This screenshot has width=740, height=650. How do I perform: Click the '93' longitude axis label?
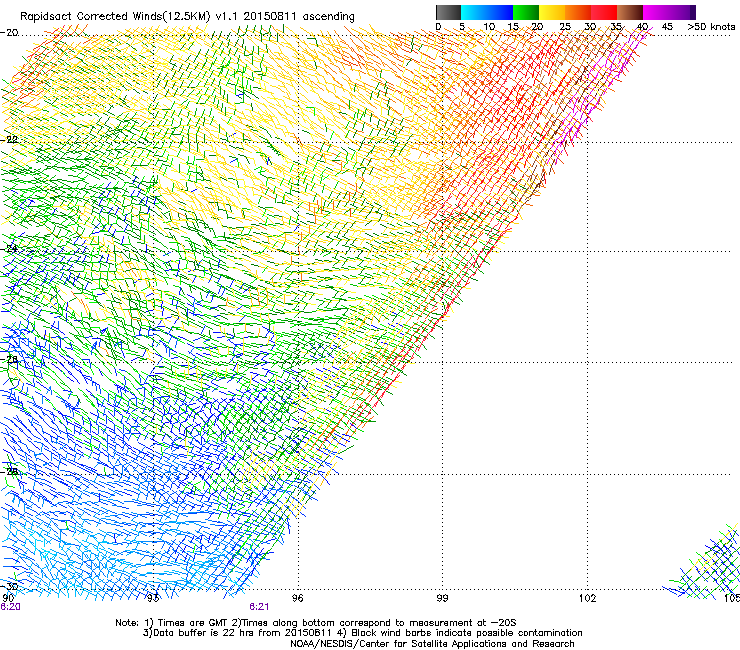(x=152, y=598)
